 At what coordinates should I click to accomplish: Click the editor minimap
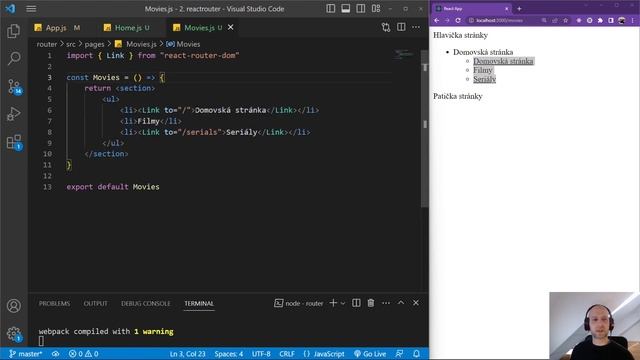click(x=404, y=54)
